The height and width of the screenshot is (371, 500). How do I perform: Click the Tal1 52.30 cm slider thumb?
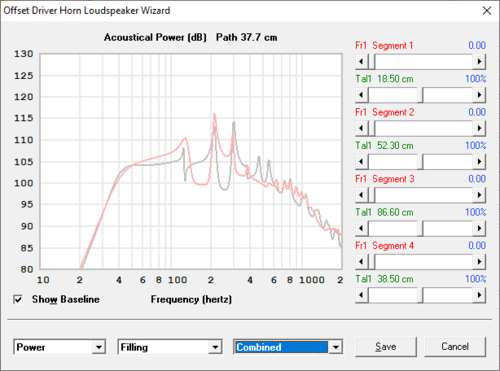tap(420, 162)
